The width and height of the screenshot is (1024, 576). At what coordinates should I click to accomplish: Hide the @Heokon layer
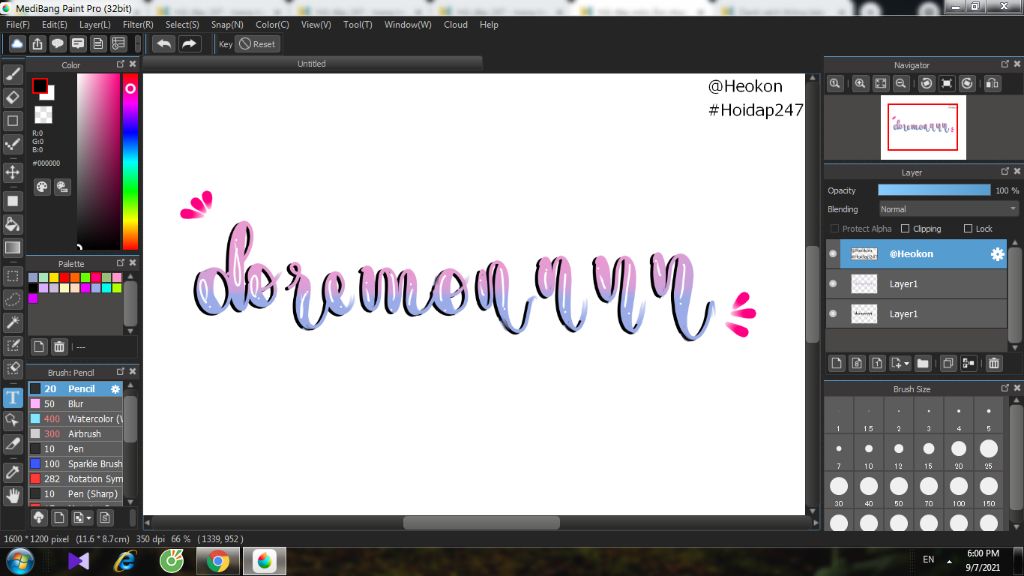coord(833,254)
